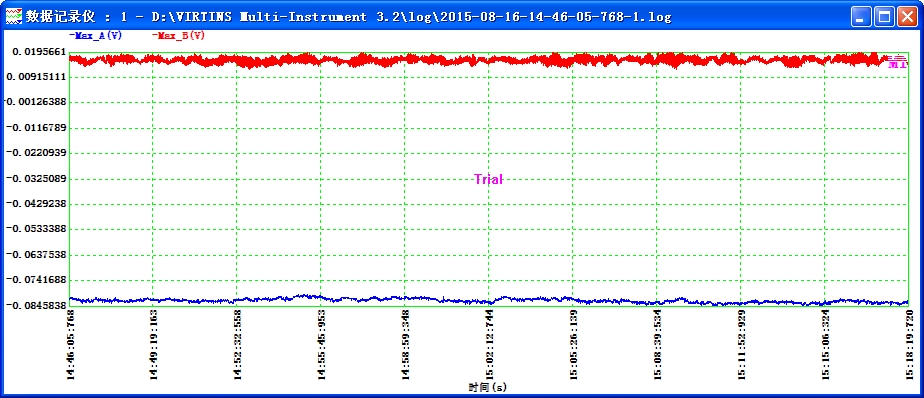Click the log file path in title bar
Screen dimensions: 924x398
pos(411,17)
